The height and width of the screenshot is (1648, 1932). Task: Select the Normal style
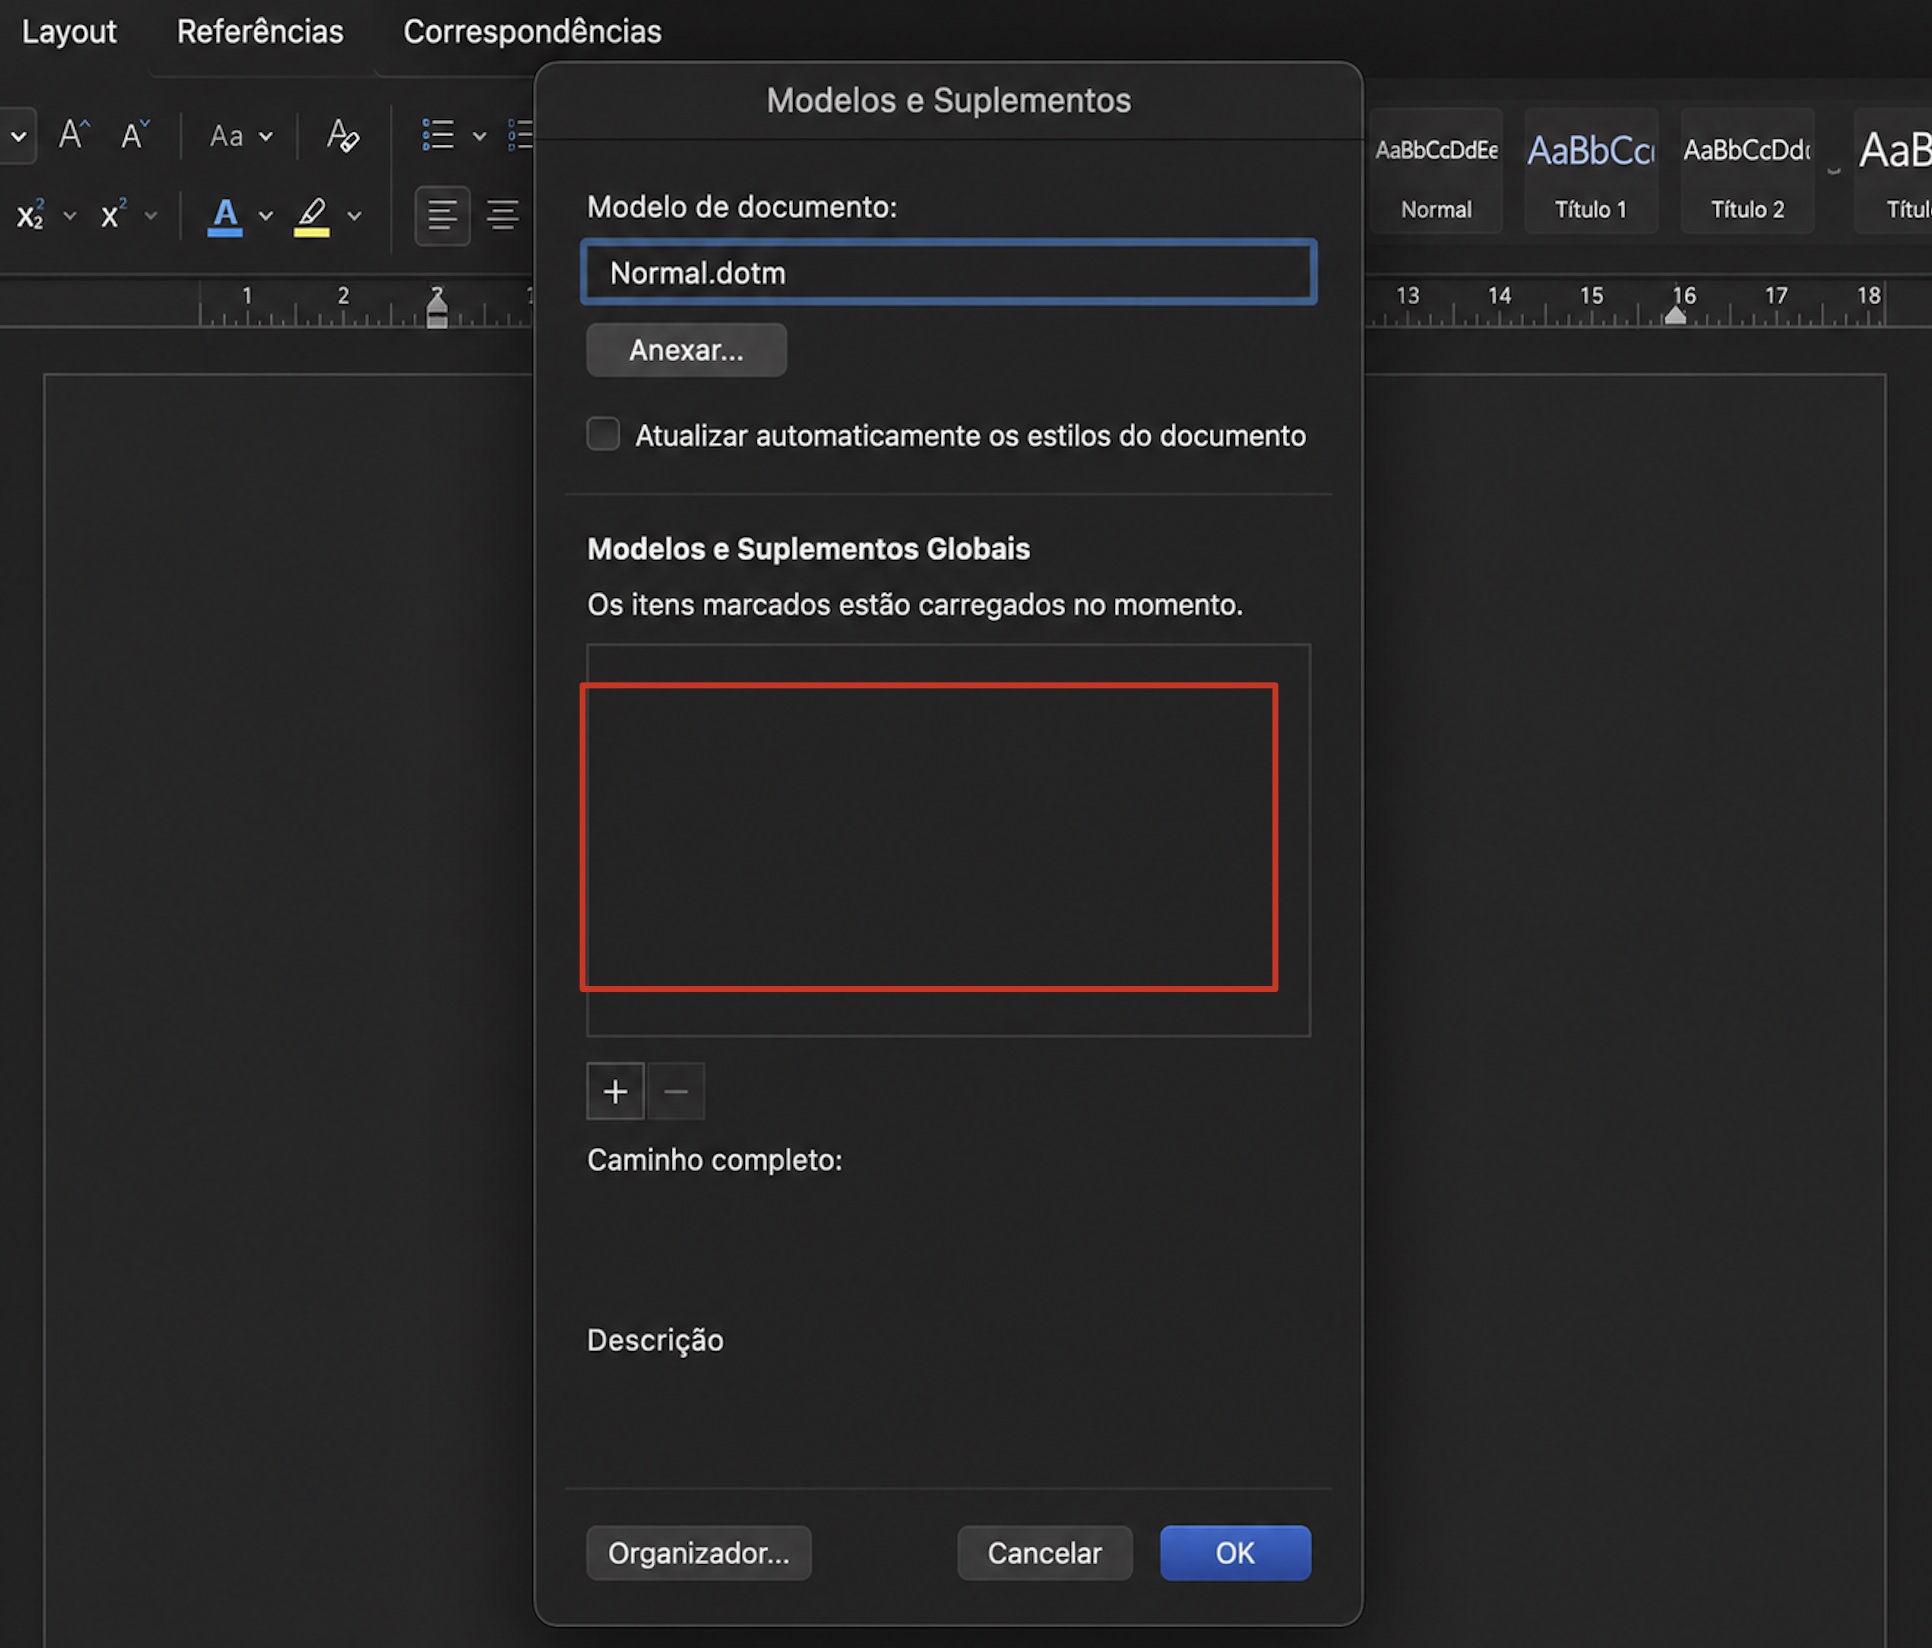pyautogui.click(x=1436, y=171)
